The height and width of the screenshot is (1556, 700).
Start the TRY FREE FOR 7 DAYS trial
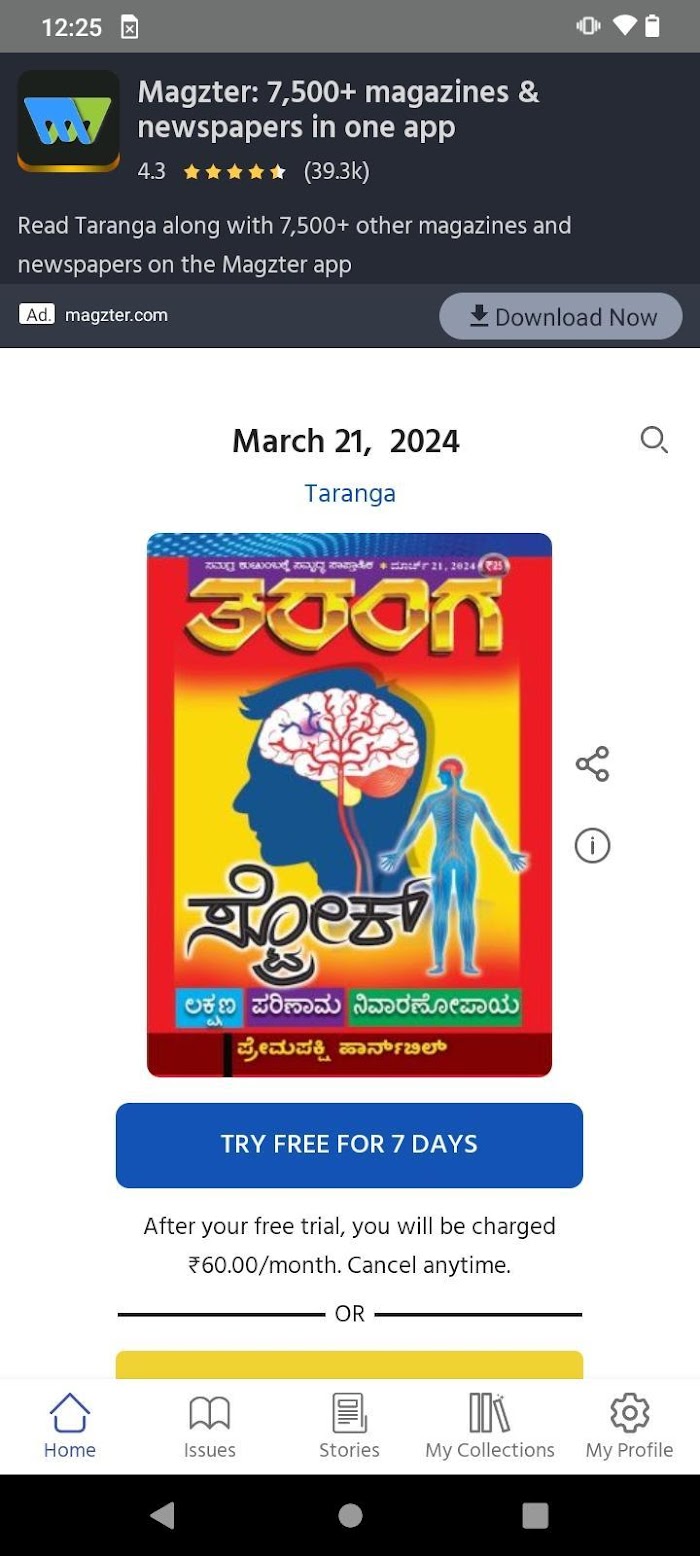pyautogui.click(x=349, y=1145)
